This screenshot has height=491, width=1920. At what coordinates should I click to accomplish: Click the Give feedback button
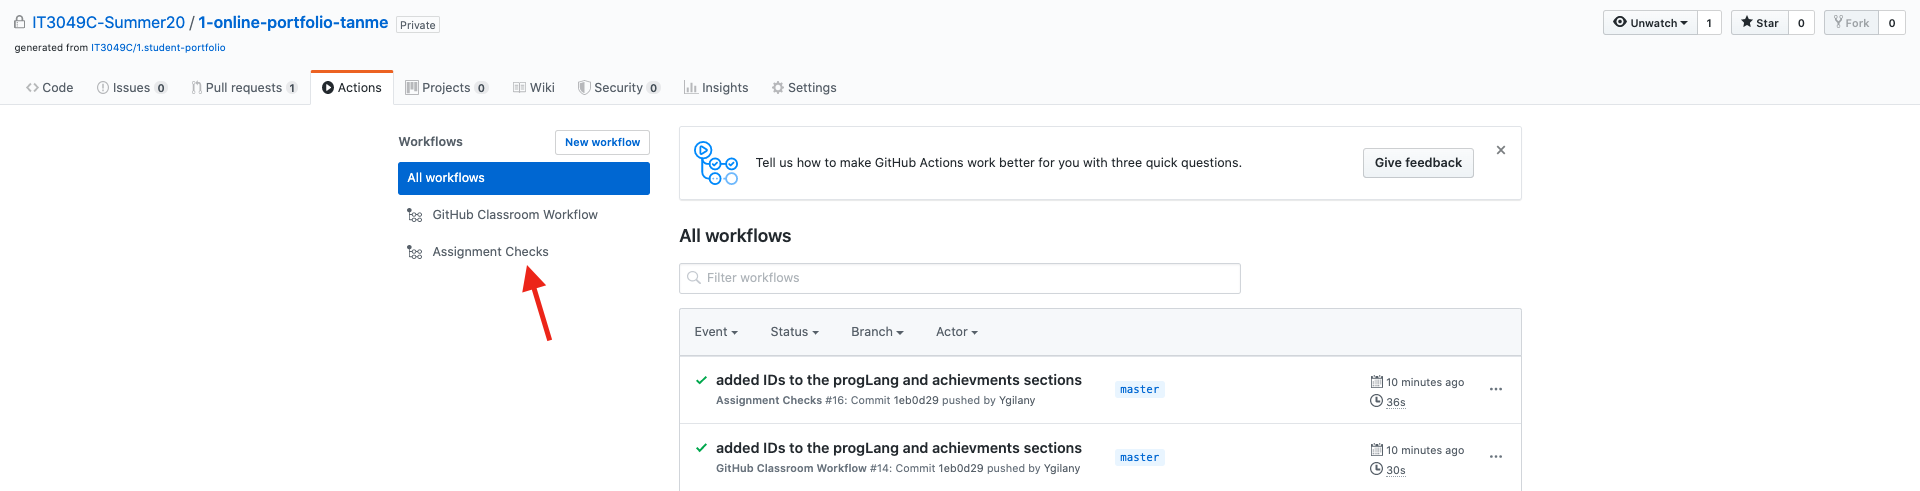click(x=1418, y=163)
